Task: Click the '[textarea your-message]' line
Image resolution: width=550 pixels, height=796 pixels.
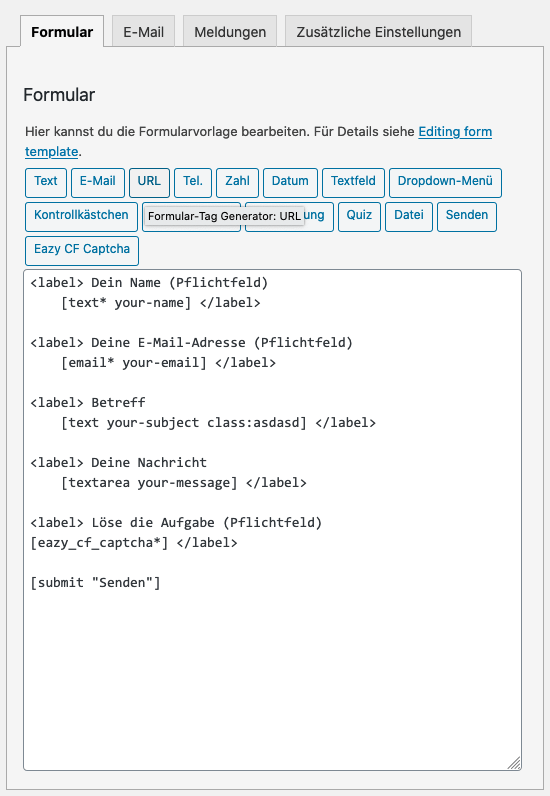Action: click(x=183, y=483)
